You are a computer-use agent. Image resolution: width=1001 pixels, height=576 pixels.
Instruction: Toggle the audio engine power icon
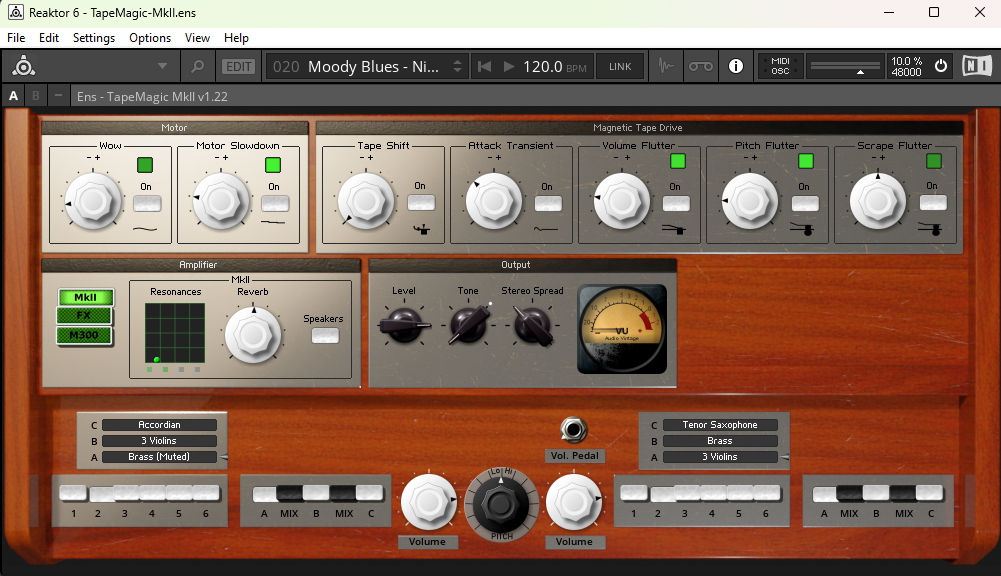(940, 66)
